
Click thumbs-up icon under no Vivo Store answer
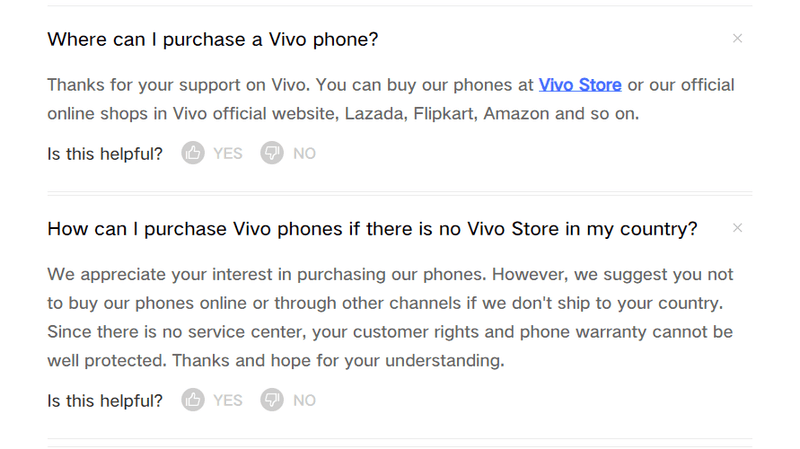pos(193,400)
